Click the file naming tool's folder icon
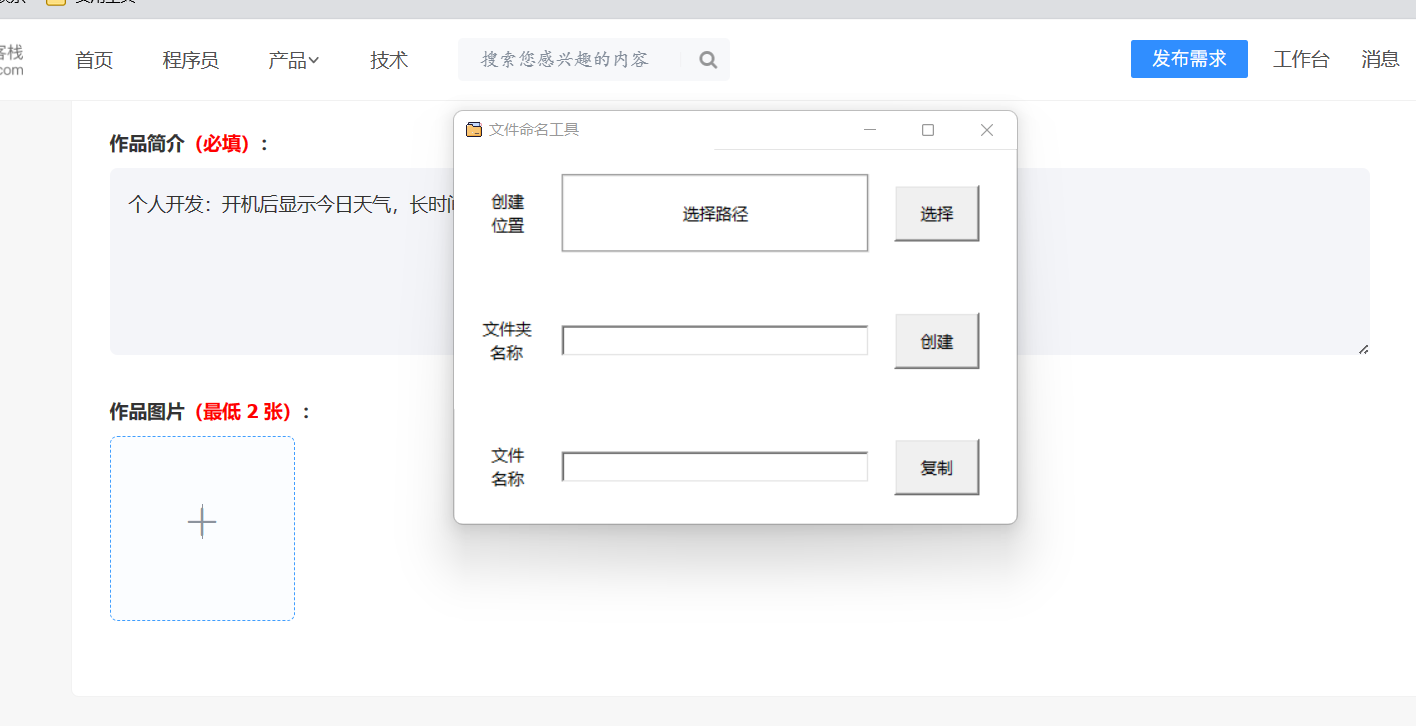1416x726 pixels. point(474,130)
